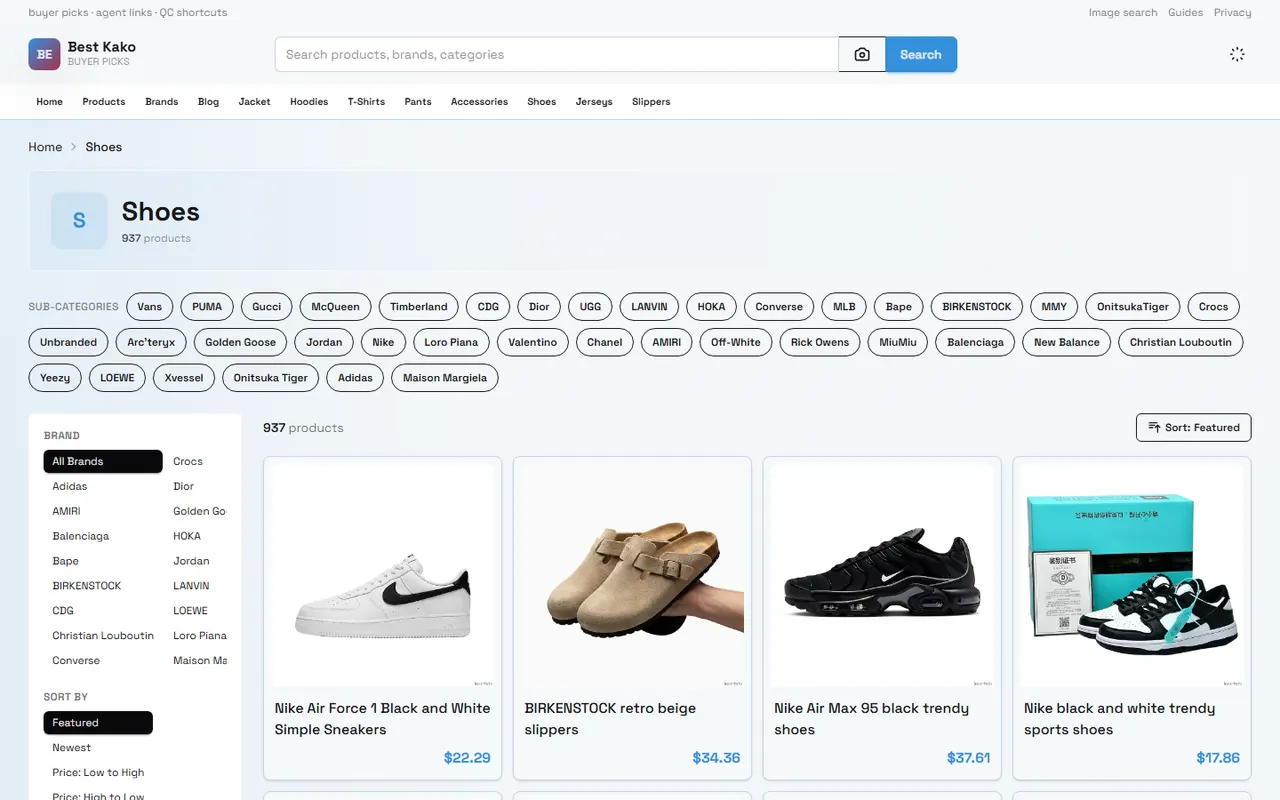Open the Hoodies navigation item
1280x800 pixels.
click(x=309, y=102)
